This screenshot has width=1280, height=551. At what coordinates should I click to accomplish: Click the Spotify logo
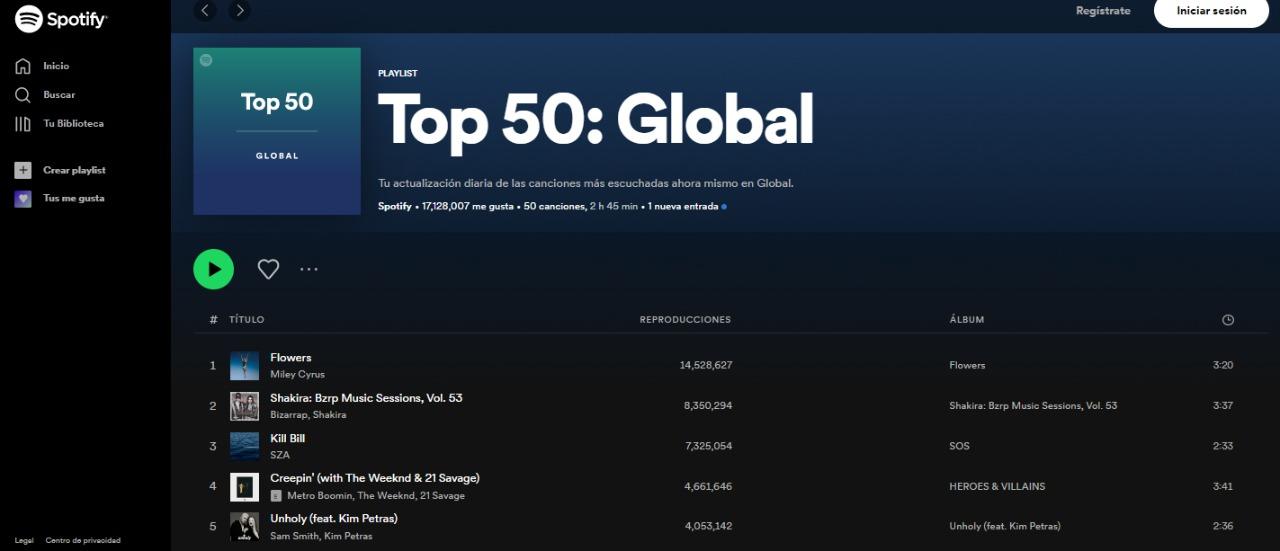(x=61, y=18)
